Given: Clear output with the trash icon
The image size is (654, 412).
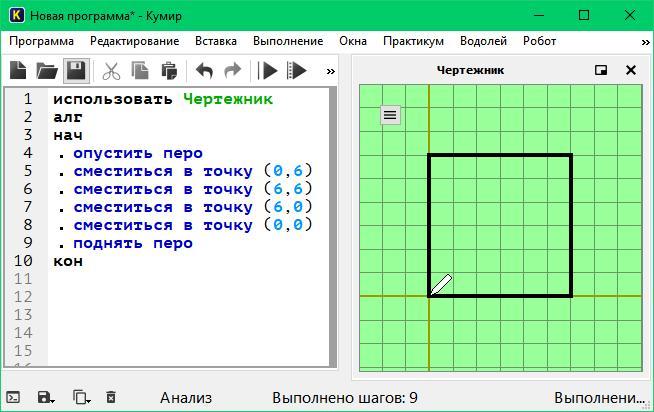Looking at the screenshot, I should point(111,397).
